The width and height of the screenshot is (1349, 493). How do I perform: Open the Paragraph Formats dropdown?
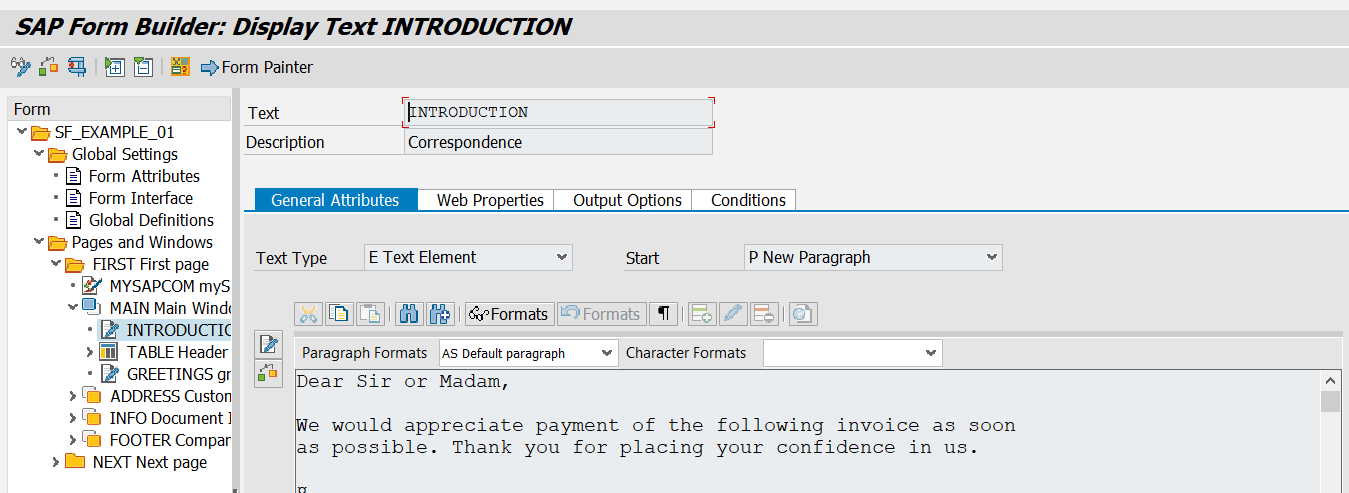point(528,353)
